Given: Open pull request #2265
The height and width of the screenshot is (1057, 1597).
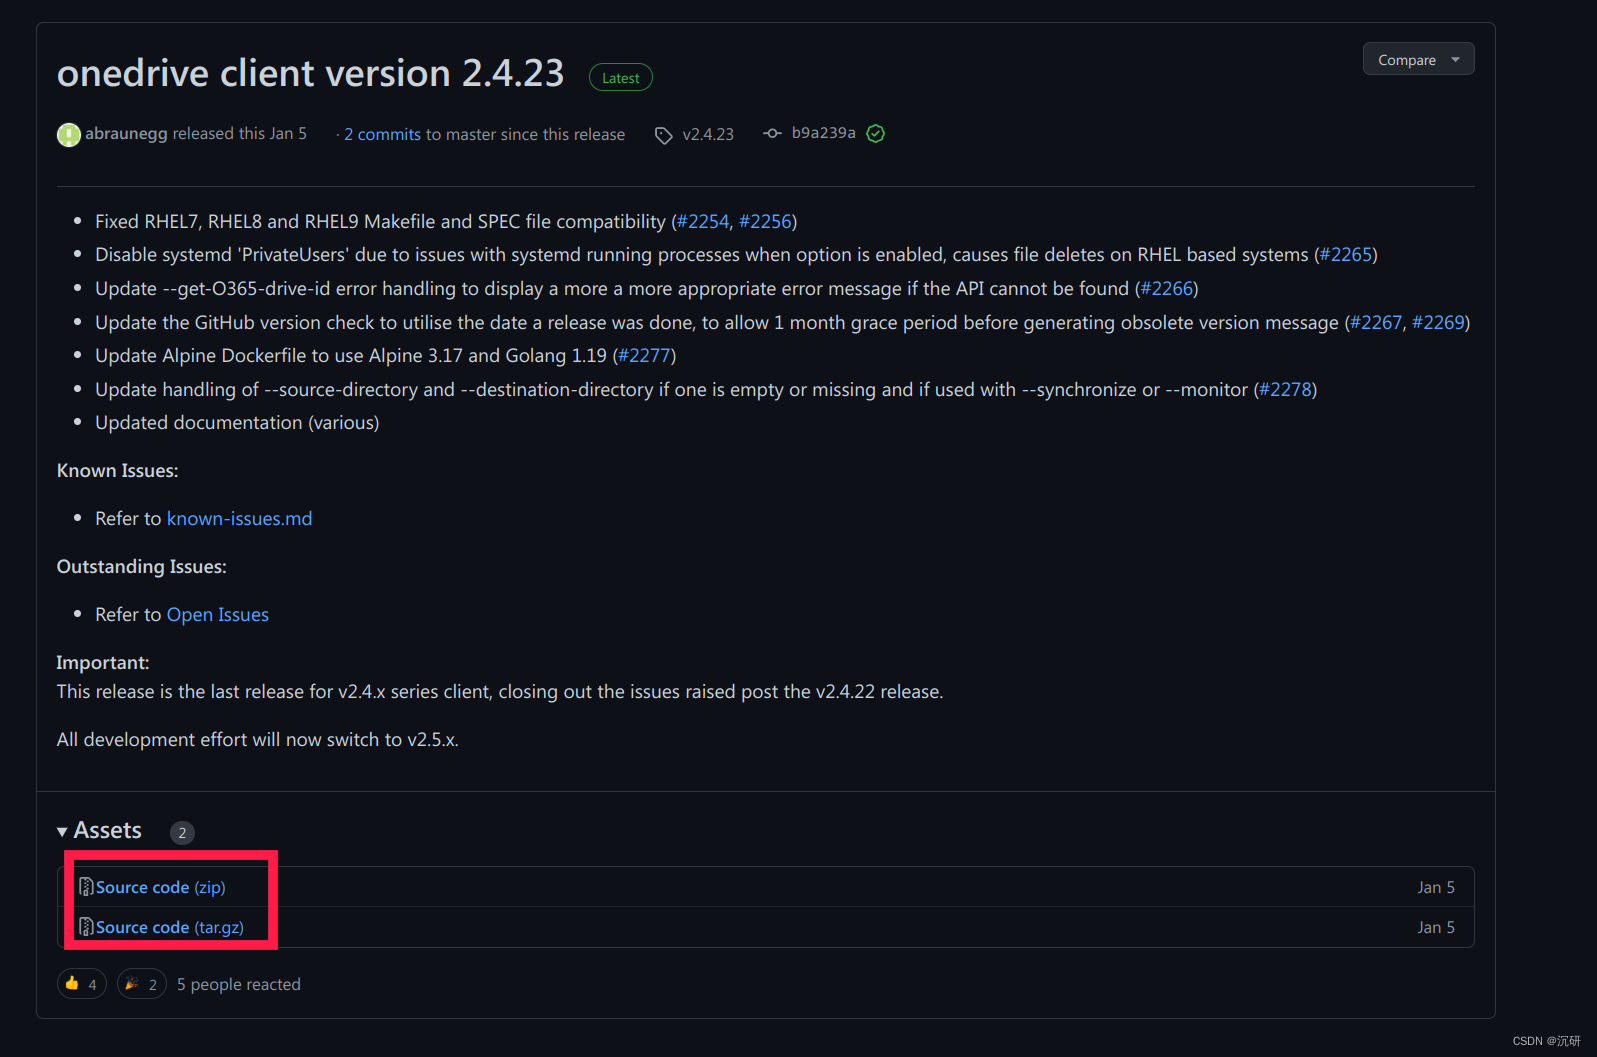Looking at the screenshot, I should [x=1346, y=255].
